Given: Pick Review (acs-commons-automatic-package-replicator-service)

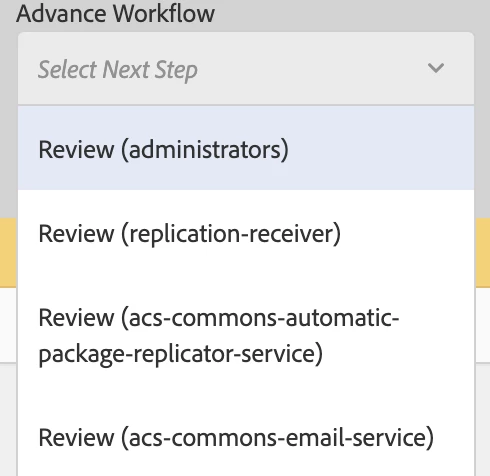Looking at the screenshot, I should (246, 335).
